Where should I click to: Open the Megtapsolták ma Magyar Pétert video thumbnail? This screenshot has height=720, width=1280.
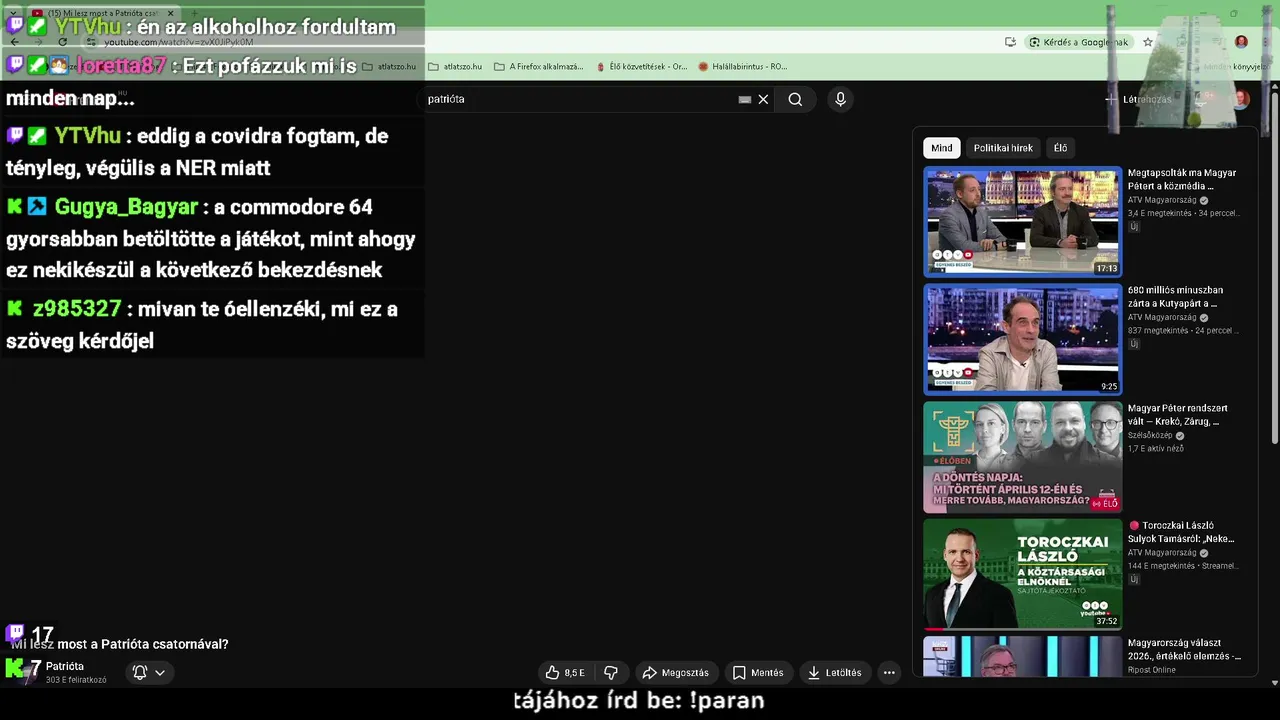click(x=1022, y=222)
